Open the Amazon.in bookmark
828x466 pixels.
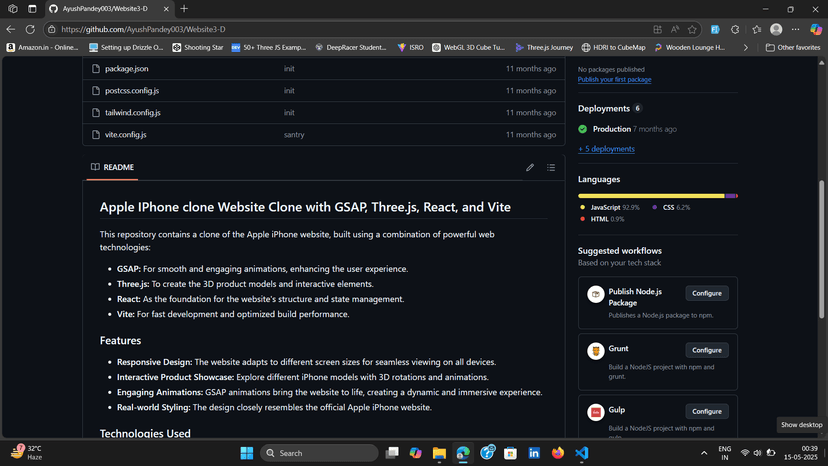42,48
